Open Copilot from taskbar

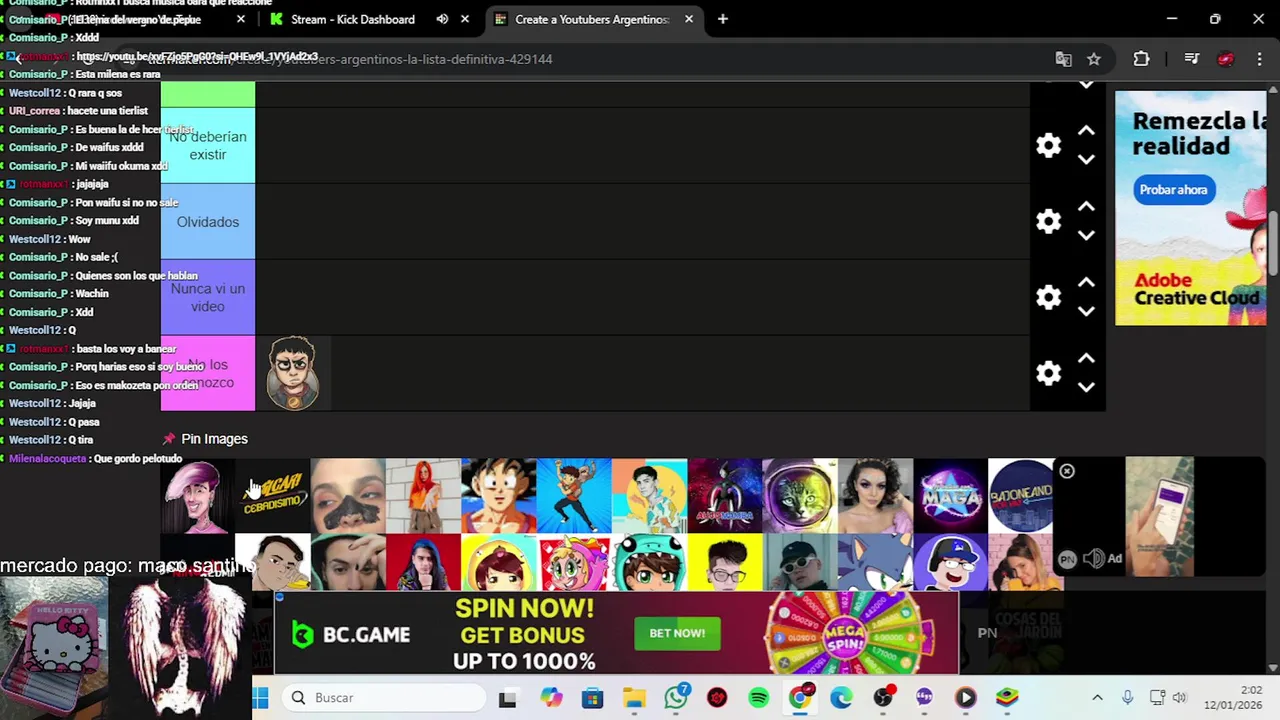click(551, 698)
